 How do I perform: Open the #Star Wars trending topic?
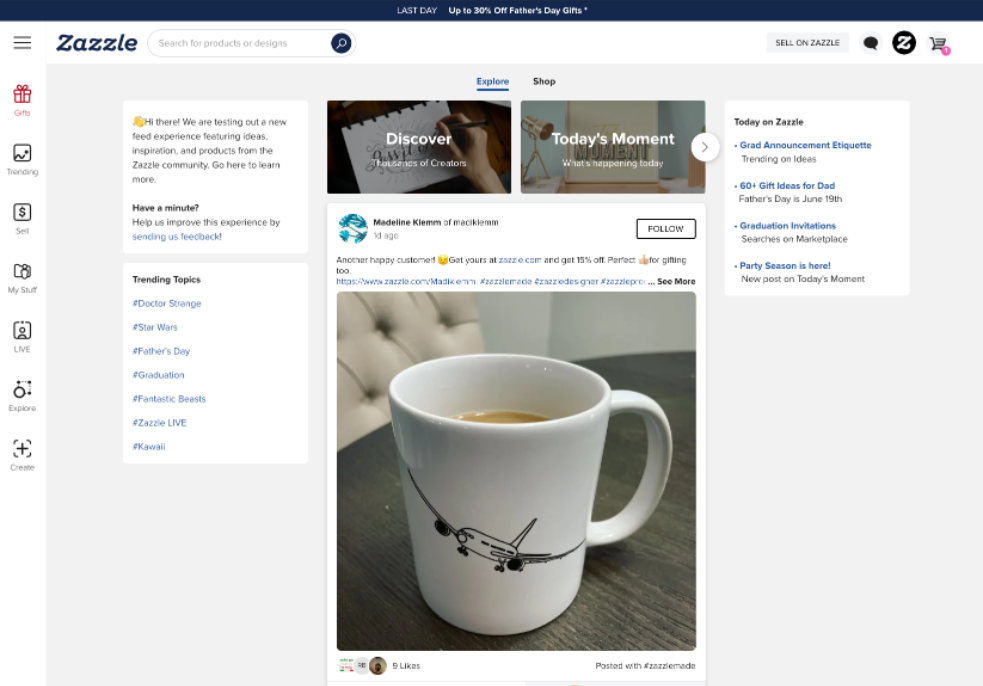click(155, 327)
